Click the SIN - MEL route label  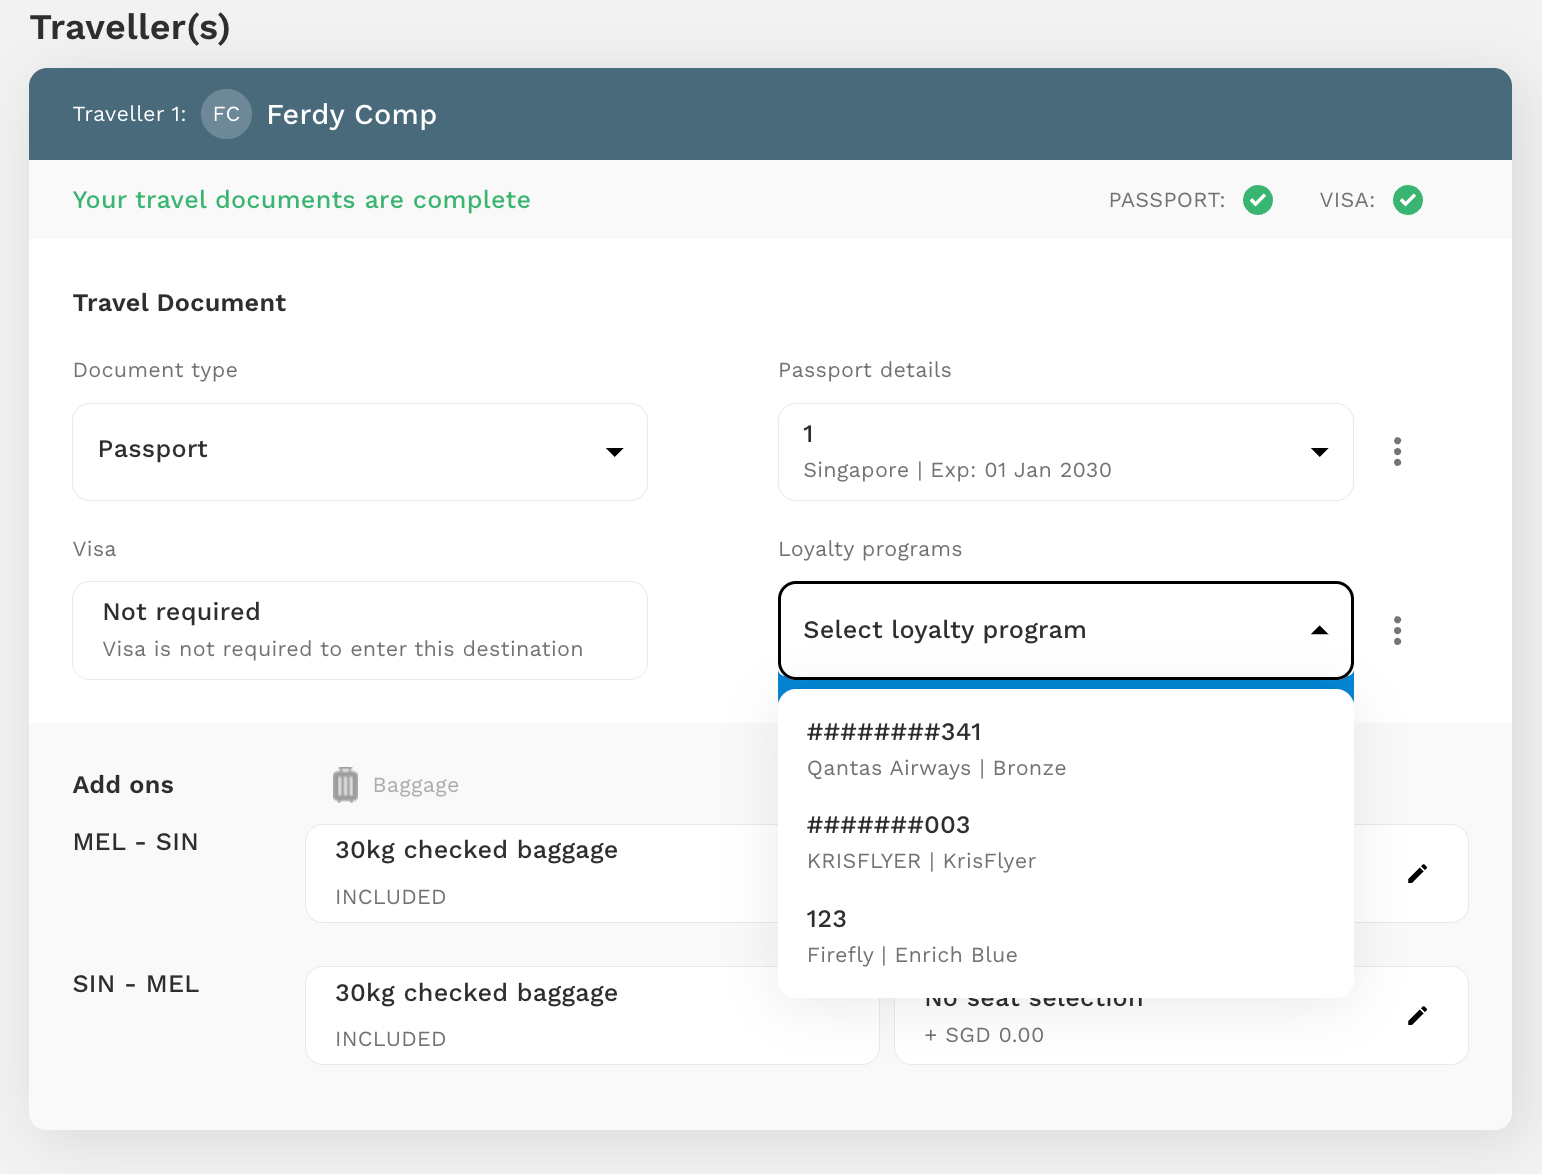pos(136,984)
